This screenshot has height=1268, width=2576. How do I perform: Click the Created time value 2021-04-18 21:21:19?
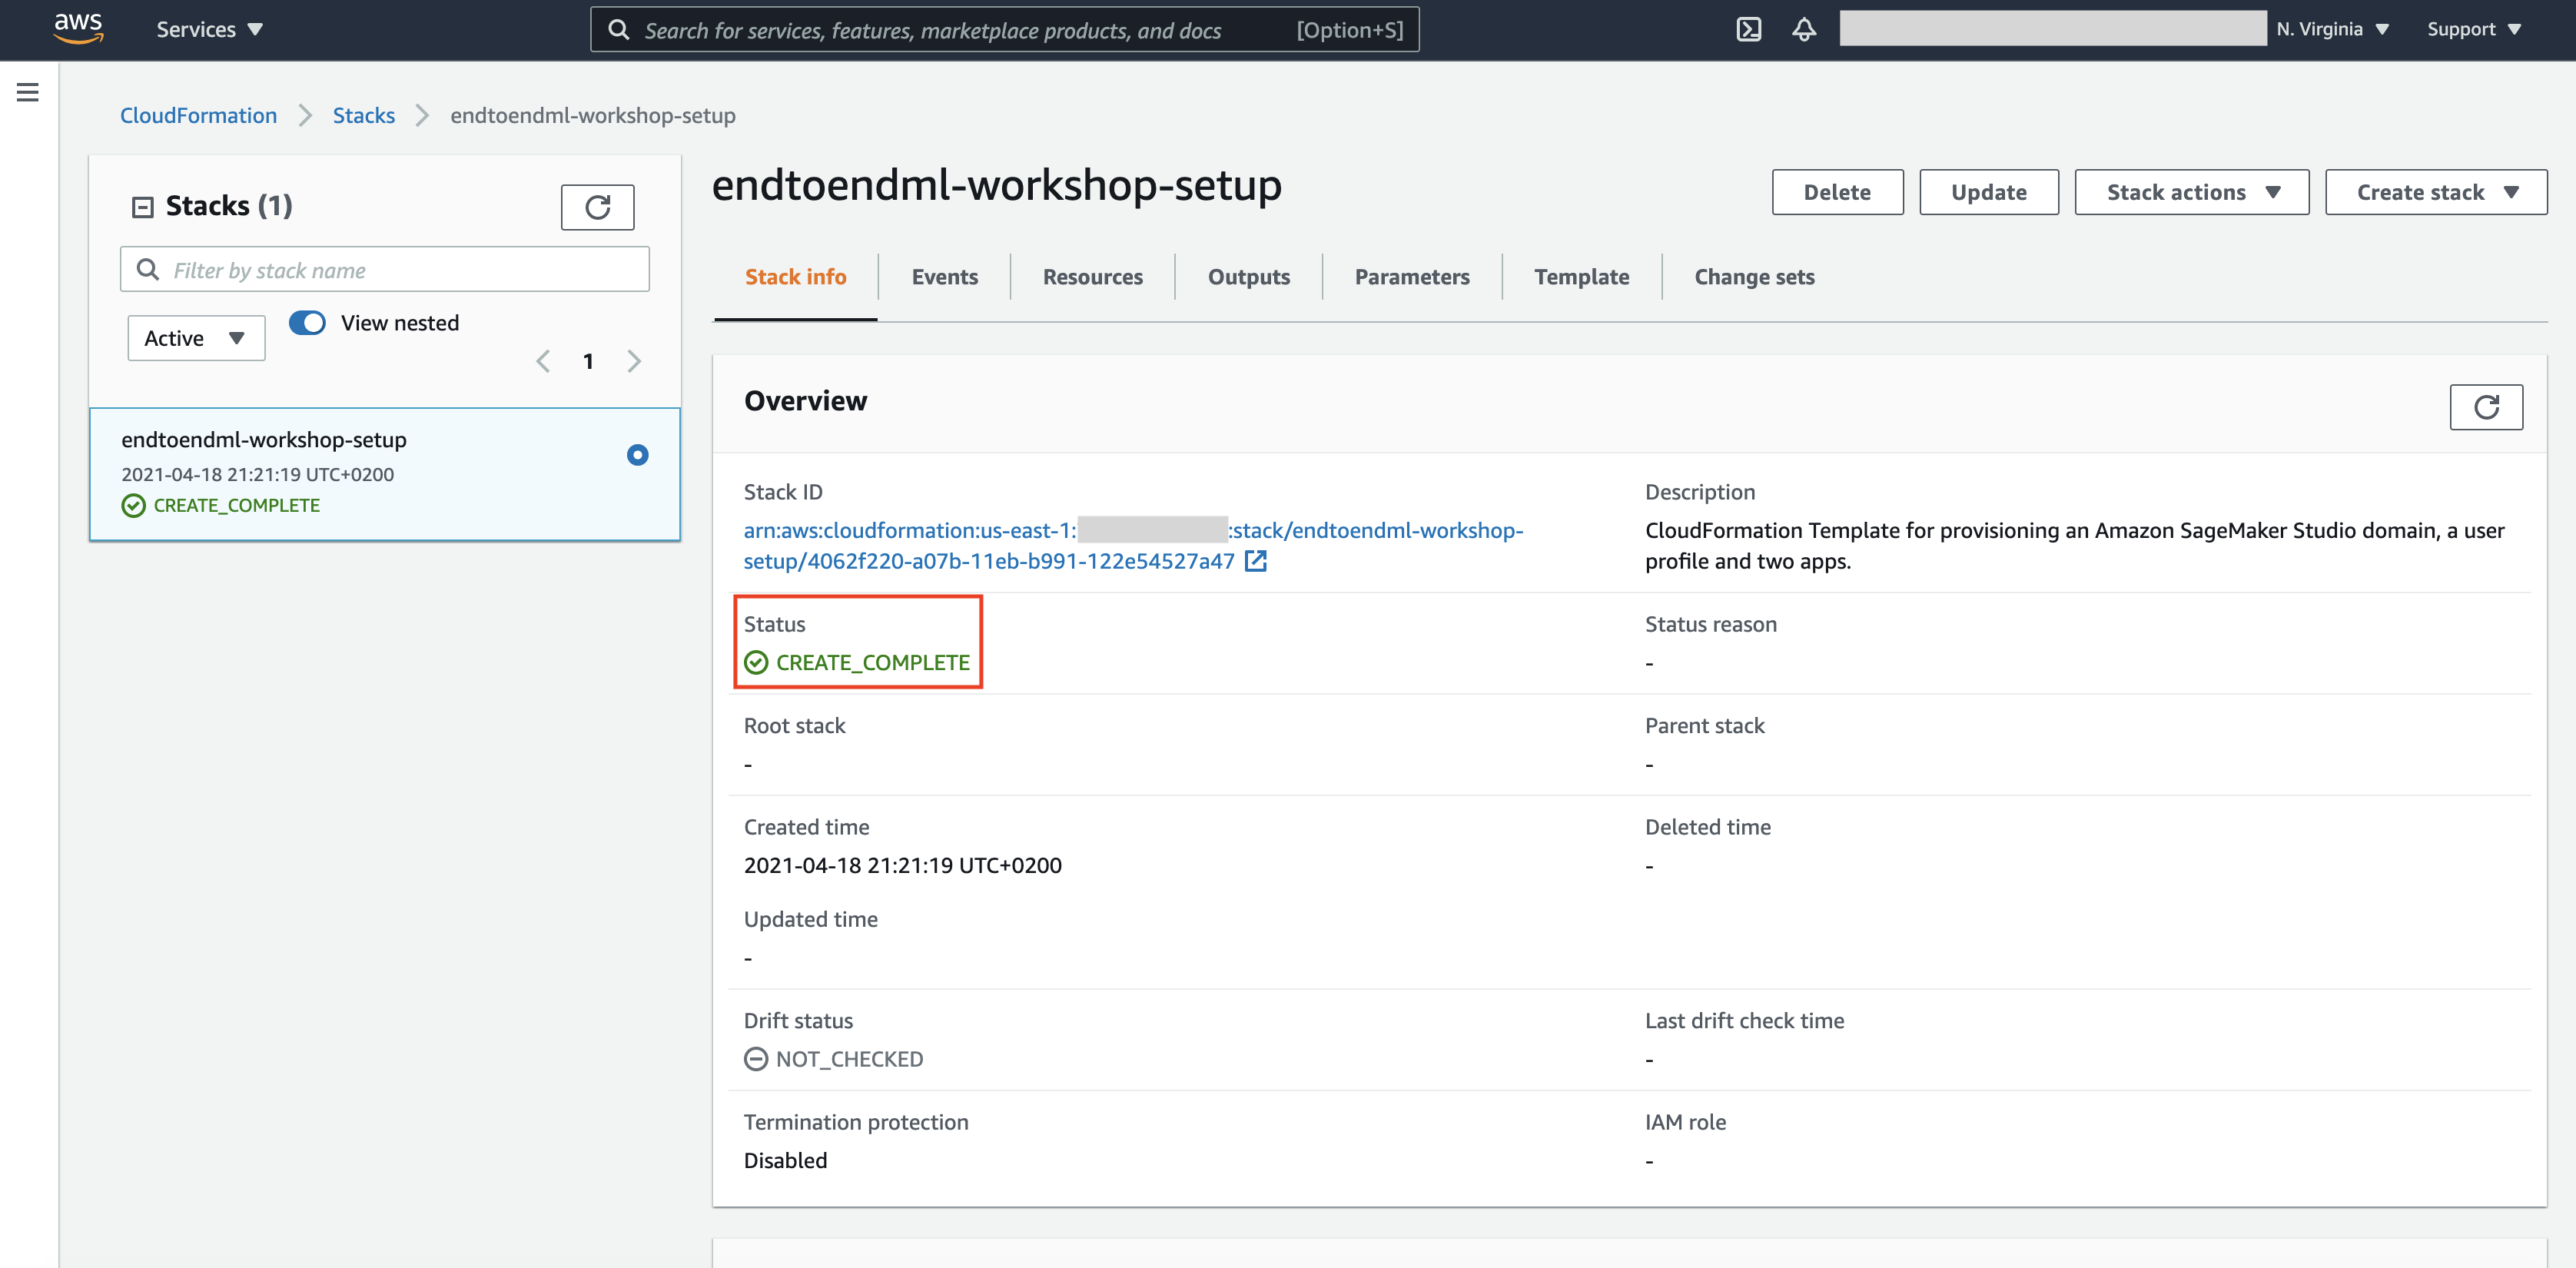tap(902, 866)
